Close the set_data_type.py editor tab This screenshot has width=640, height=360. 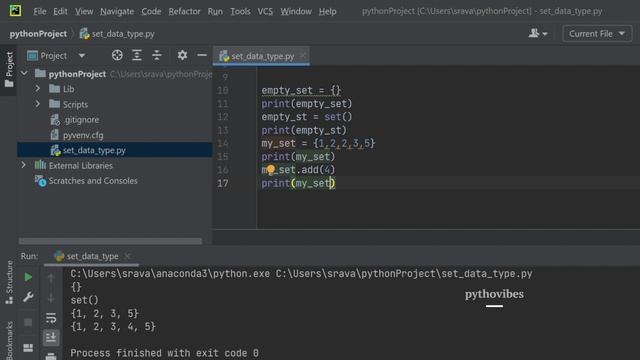pos(303,56)
